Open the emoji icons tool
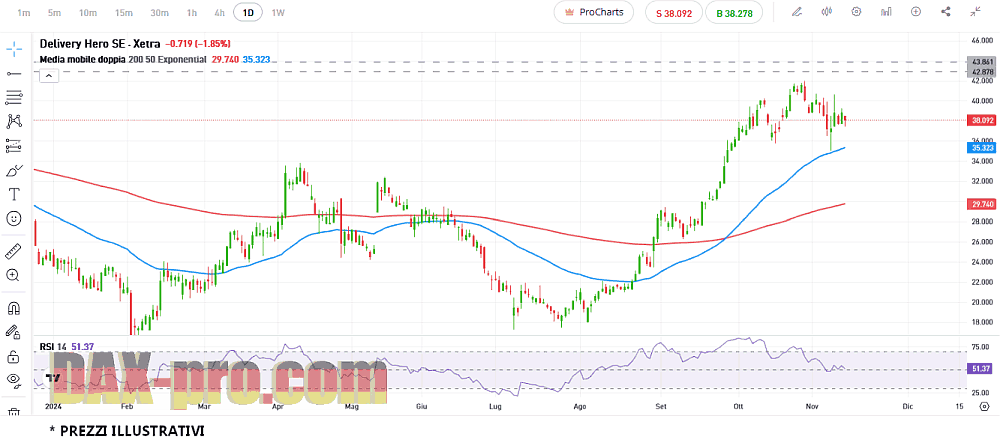 pyautogui.click(x=14, y=219)
